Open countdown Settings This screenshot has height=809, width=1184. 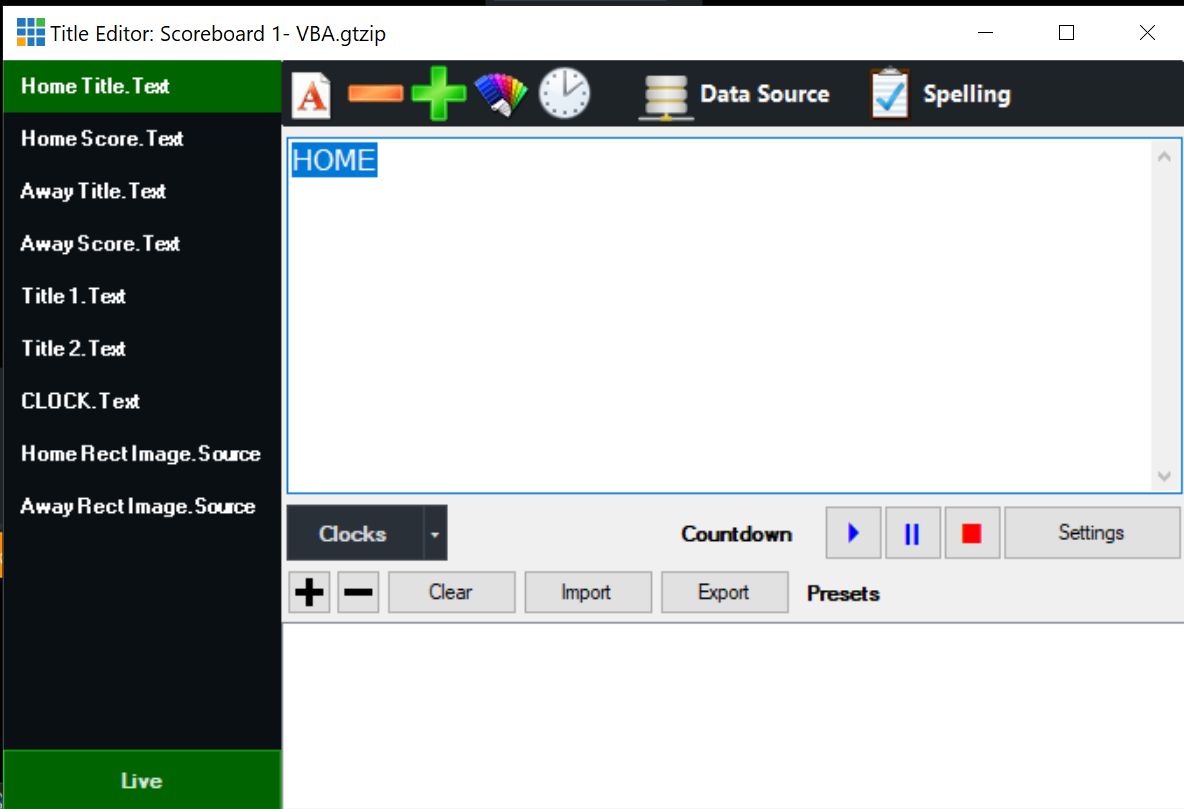1091,533
